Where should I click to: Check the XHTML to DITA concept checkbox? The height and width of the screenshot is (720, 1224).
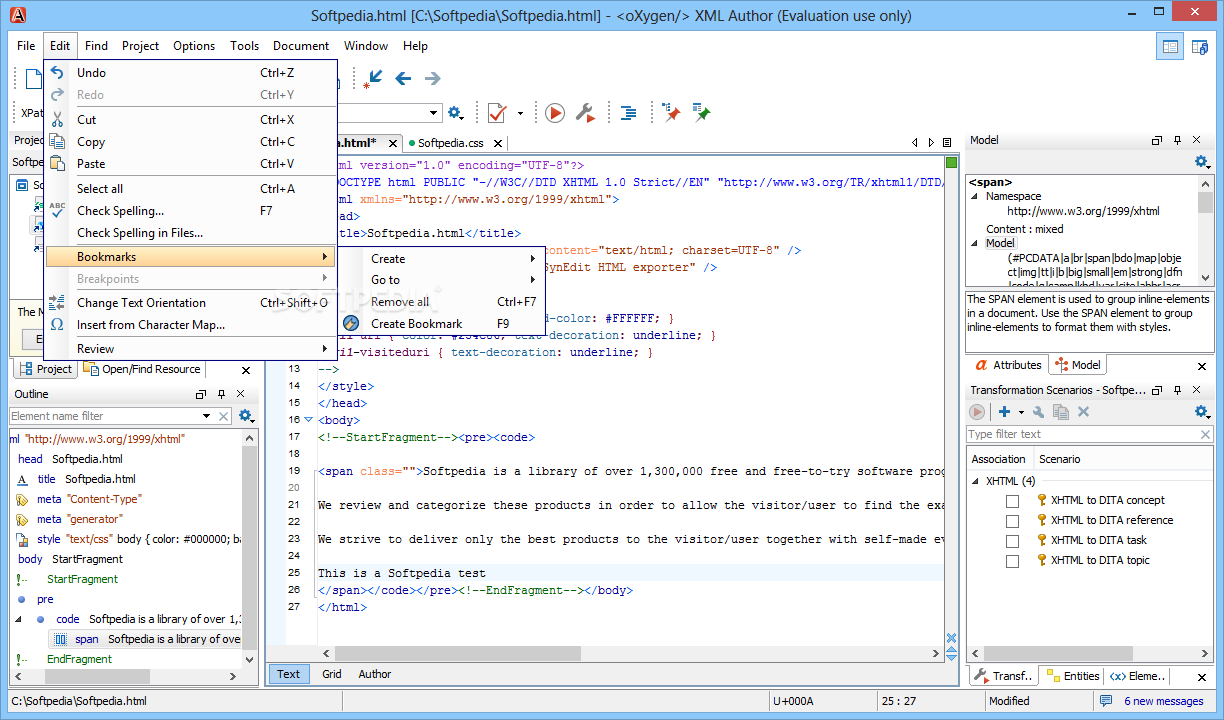[x=1012, y=501]
